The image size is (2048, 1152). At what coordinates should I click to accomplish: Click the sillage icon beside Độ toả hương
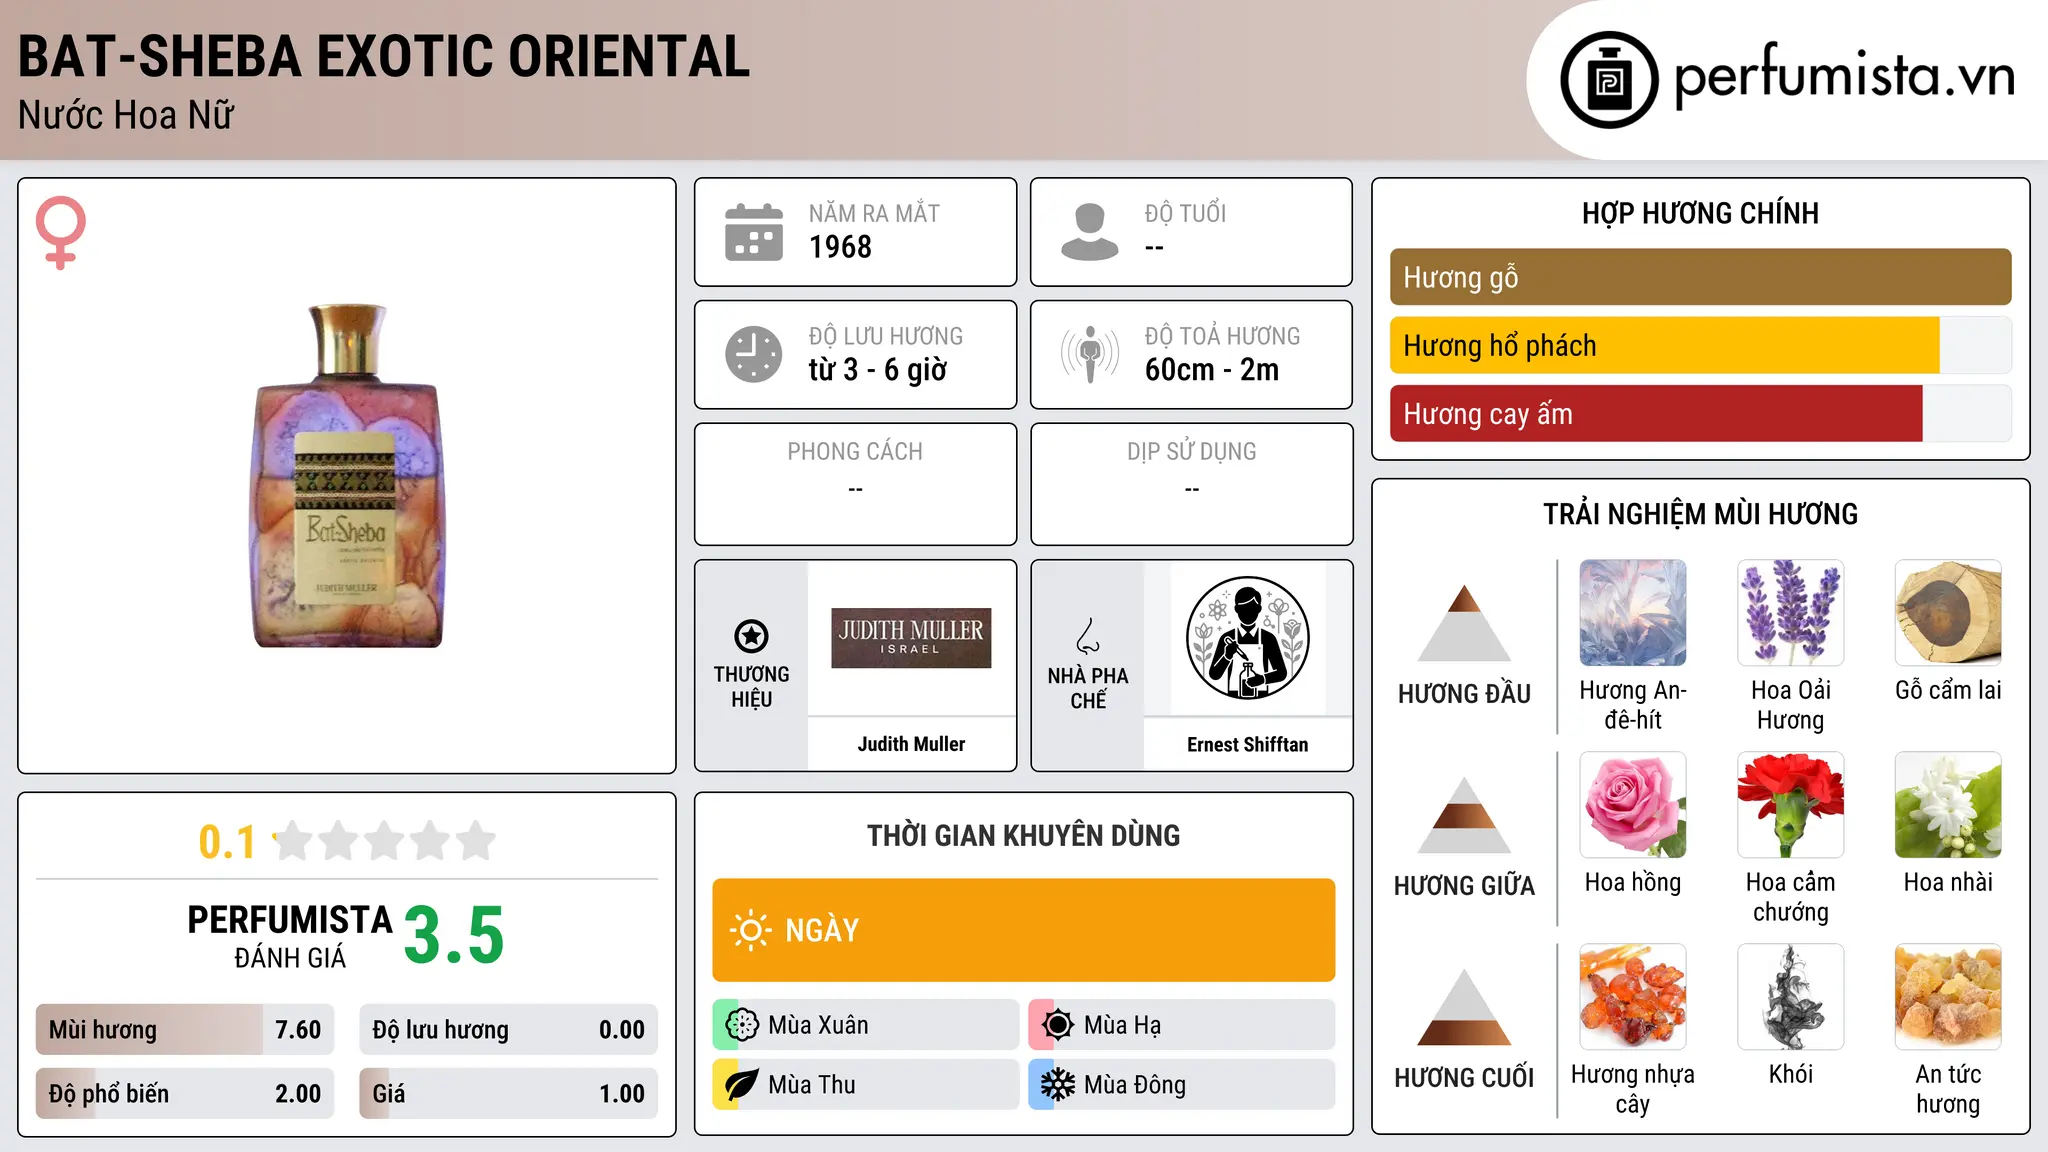pyautogui.click(x=1090, y=354)
